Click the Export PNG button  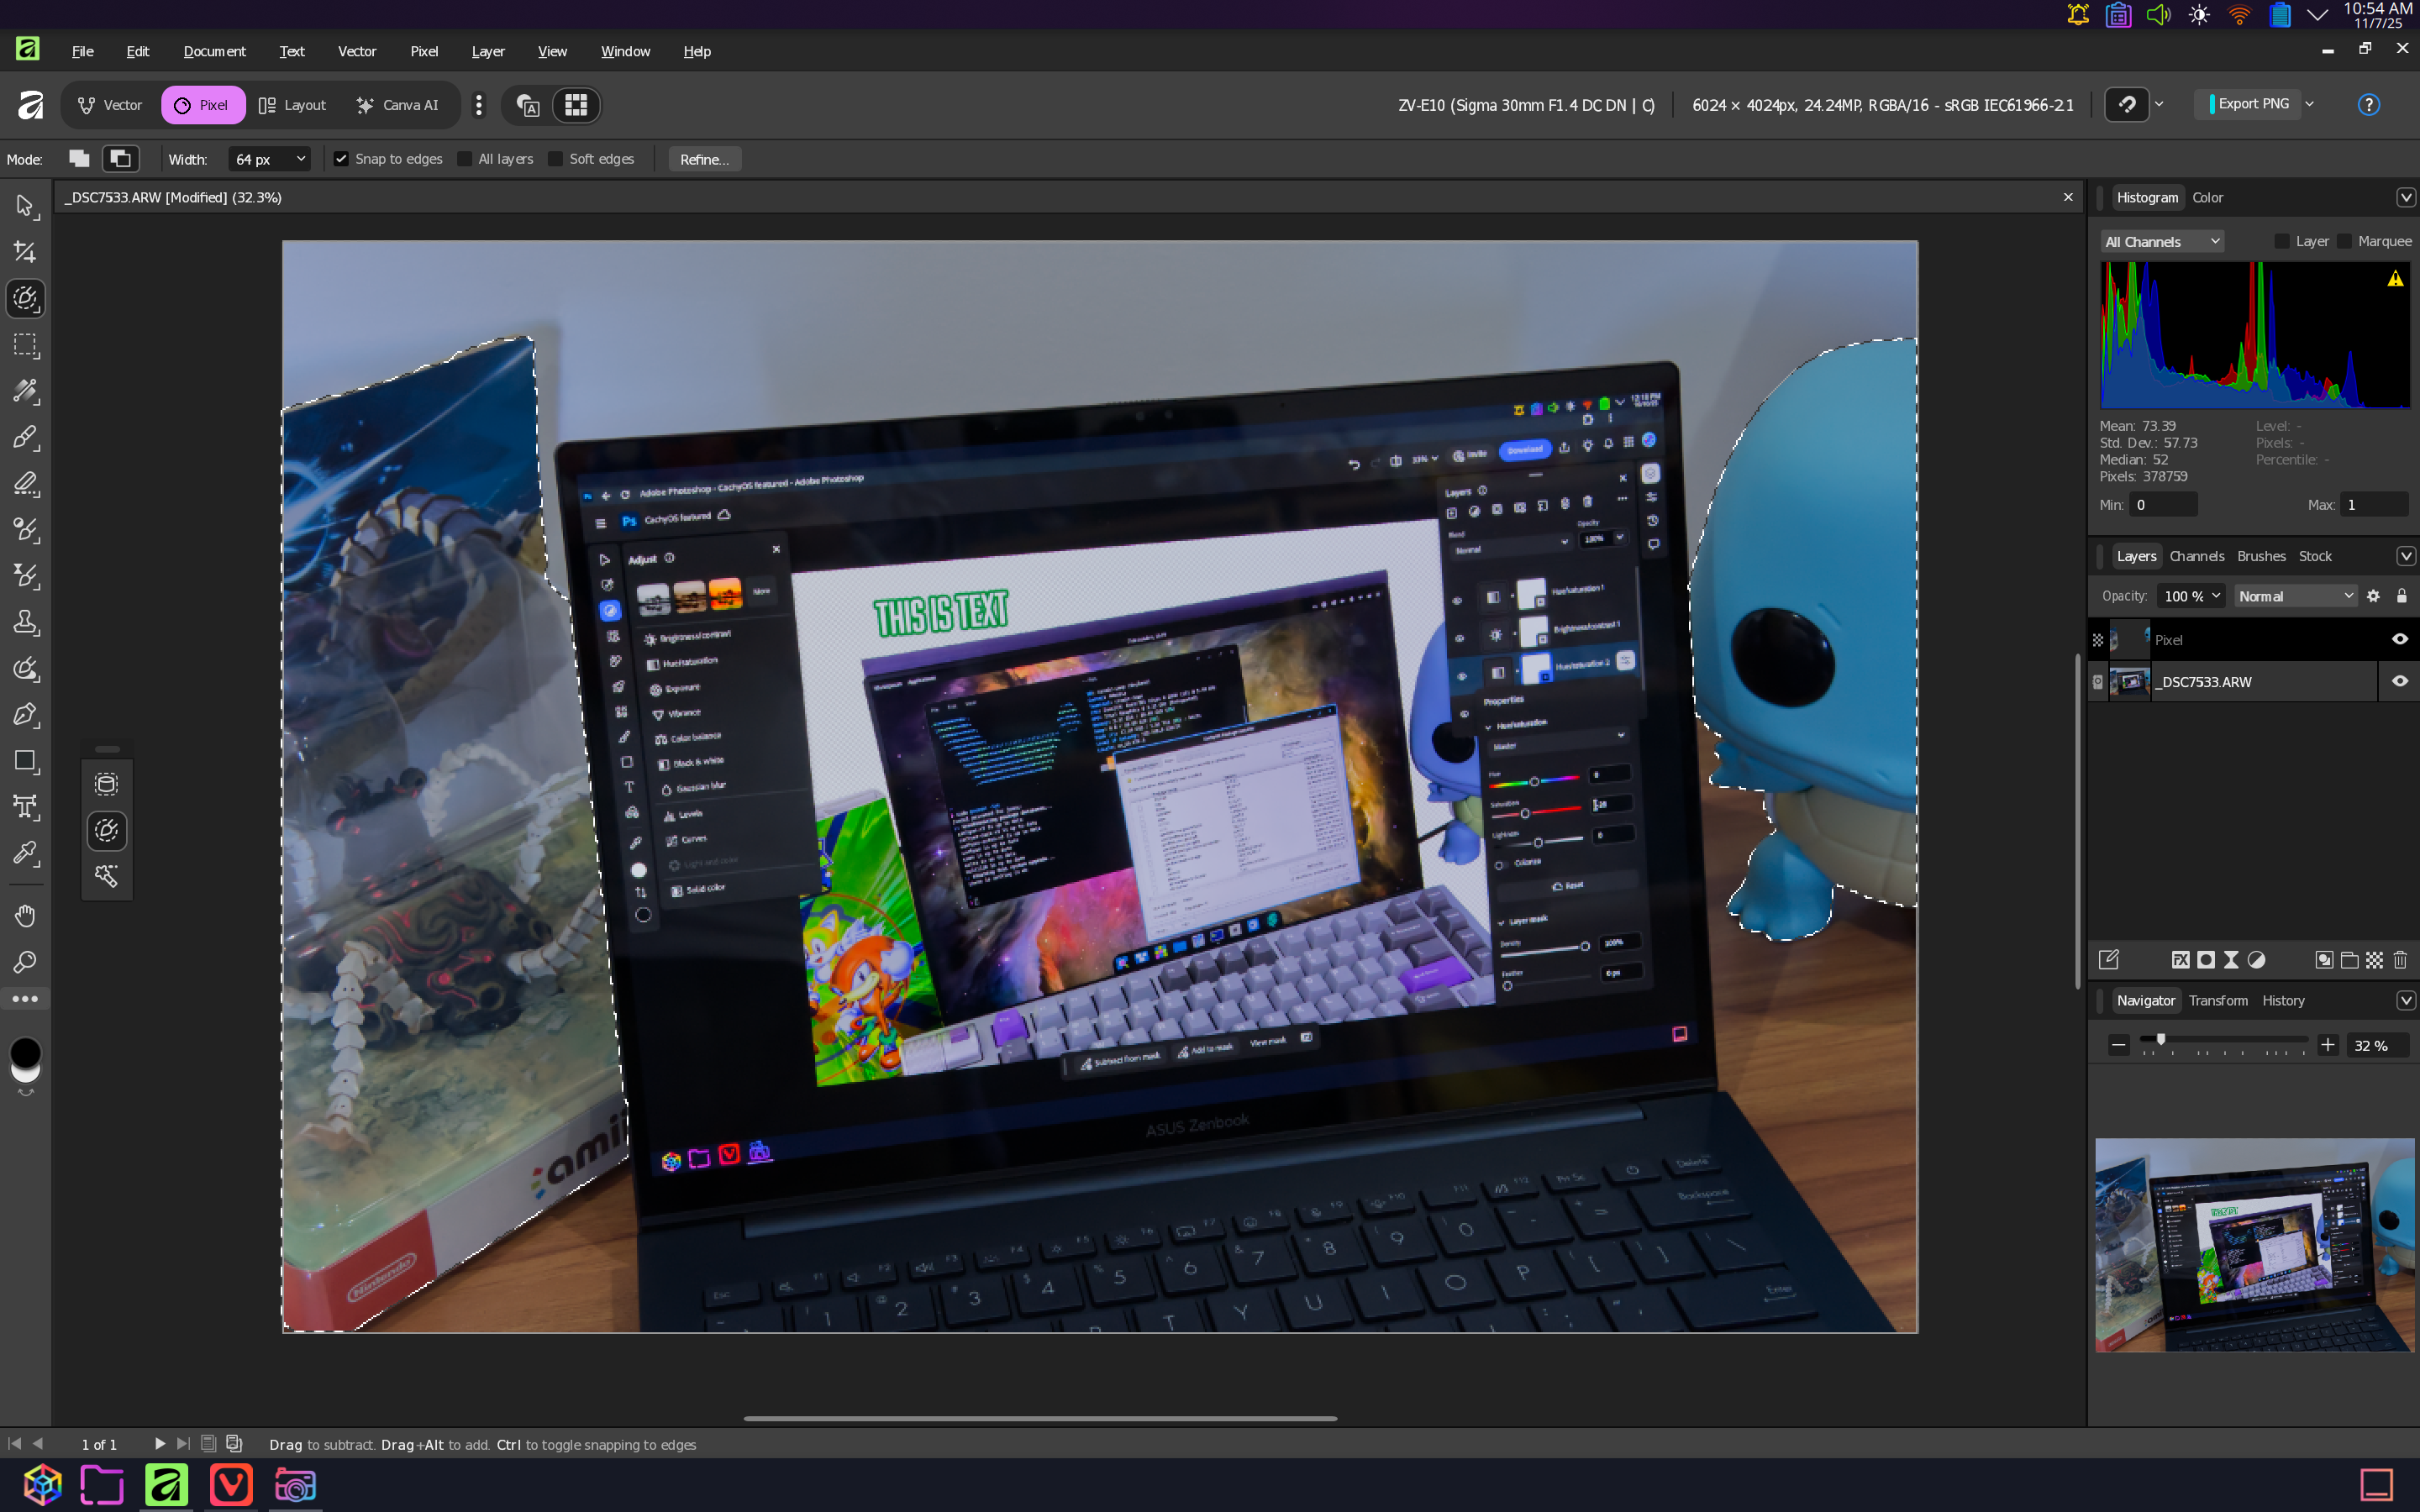(2247, 104)
